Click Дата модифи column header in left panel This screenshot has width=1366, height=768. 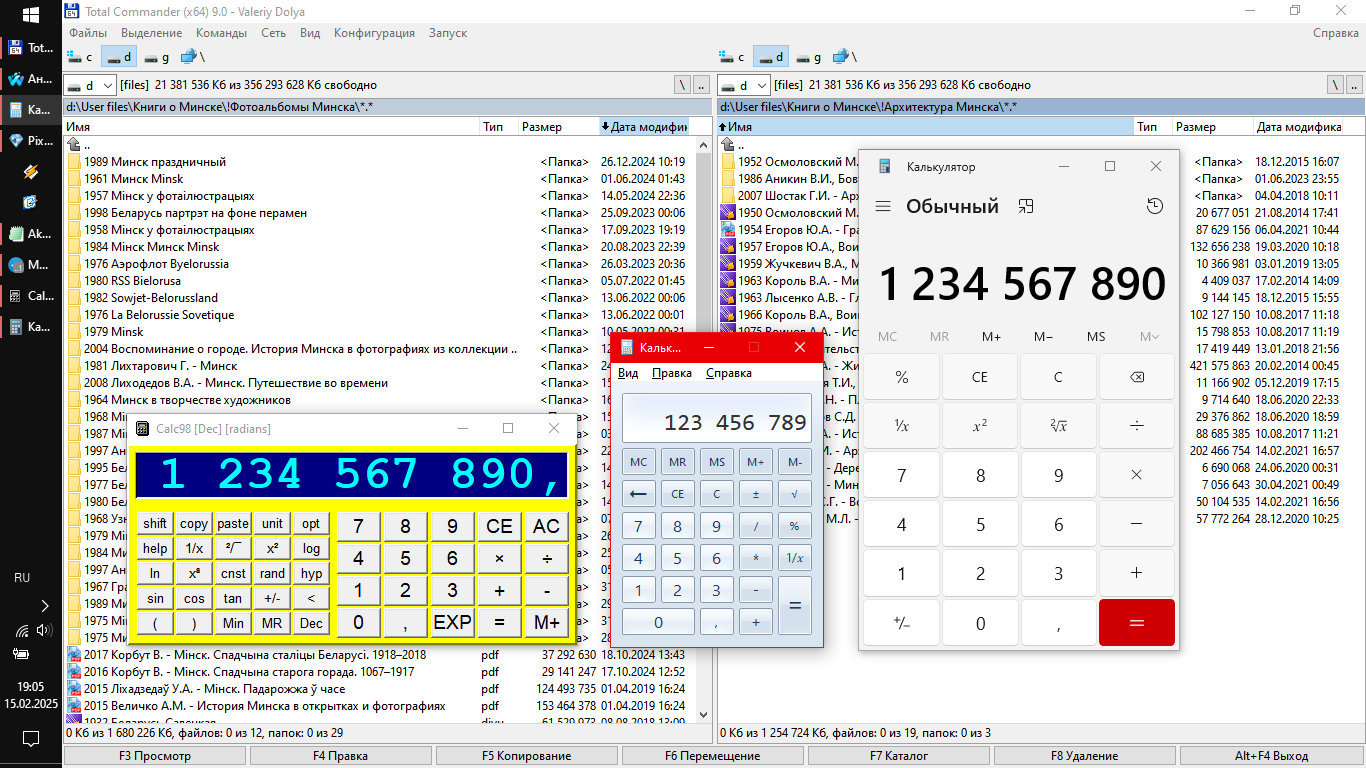pos(644,127)
